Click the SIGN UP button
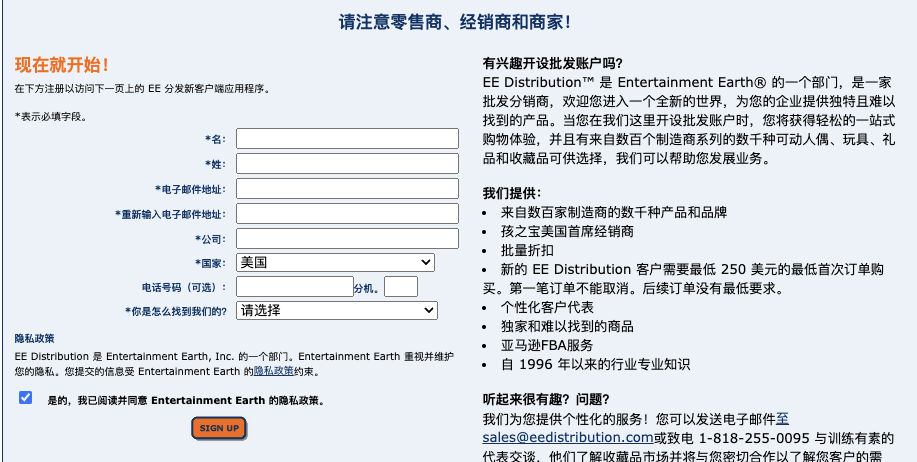The width and height of the screenshot is (917, 462). 219,428
